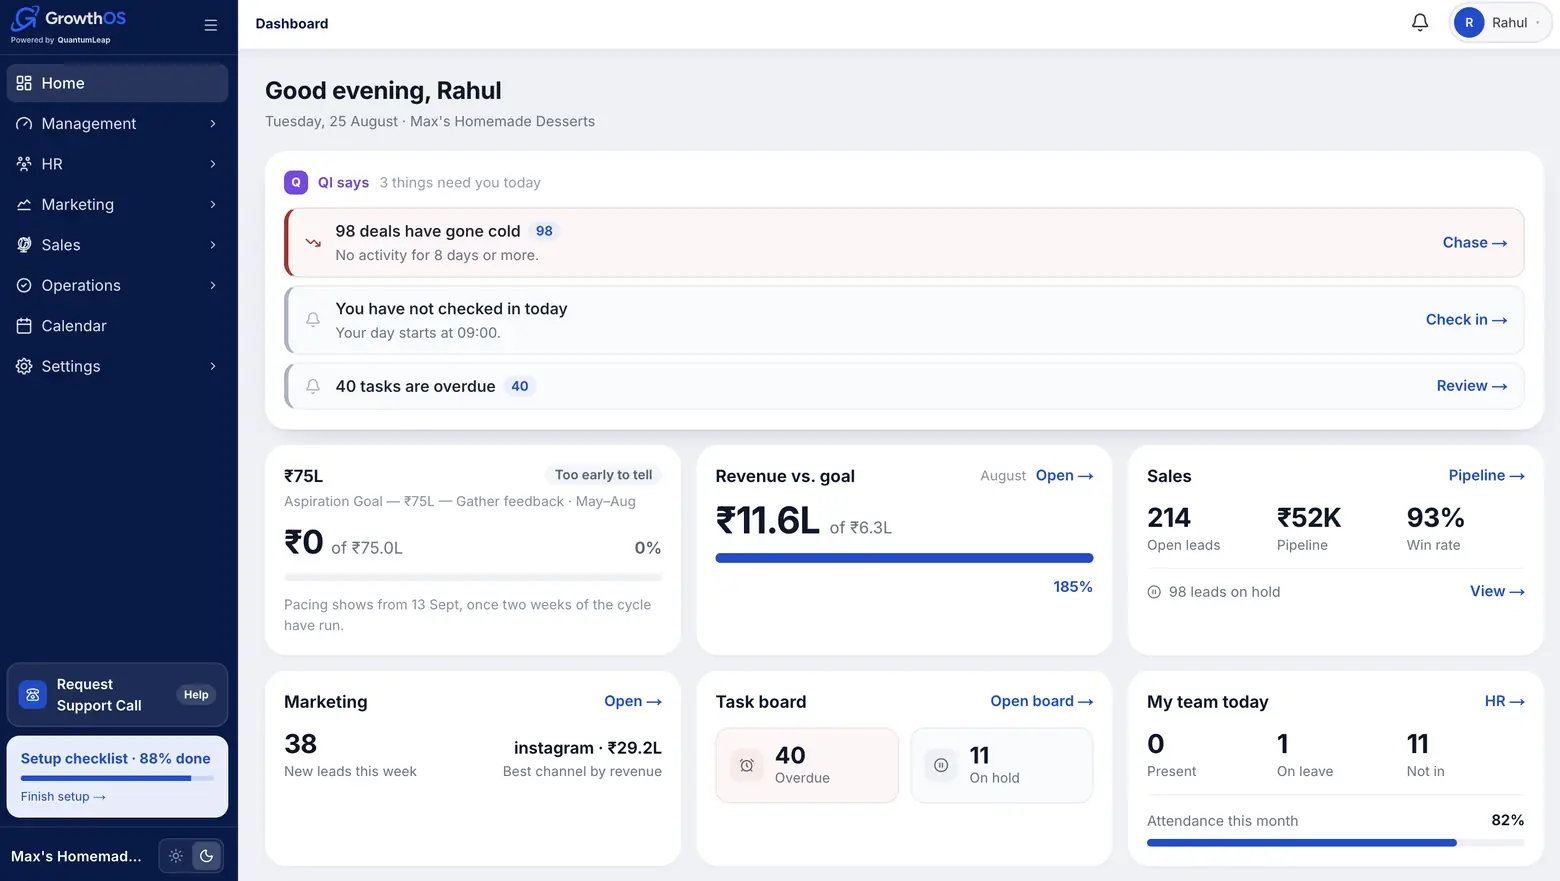Click the on-hold pause icon on Task board
The width and height of the screenshot is (1560, 881).
pyautogui.click(x=941, y=765)
